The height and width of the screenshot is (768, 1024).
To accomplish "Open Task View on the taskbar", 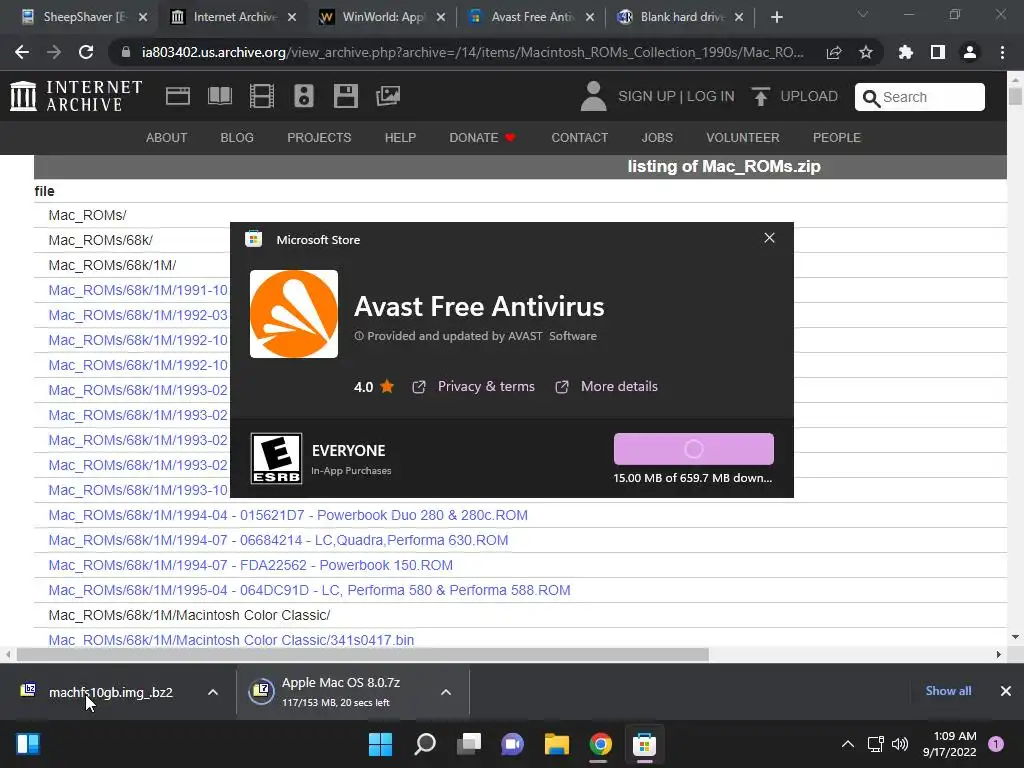I will point(469,744).
